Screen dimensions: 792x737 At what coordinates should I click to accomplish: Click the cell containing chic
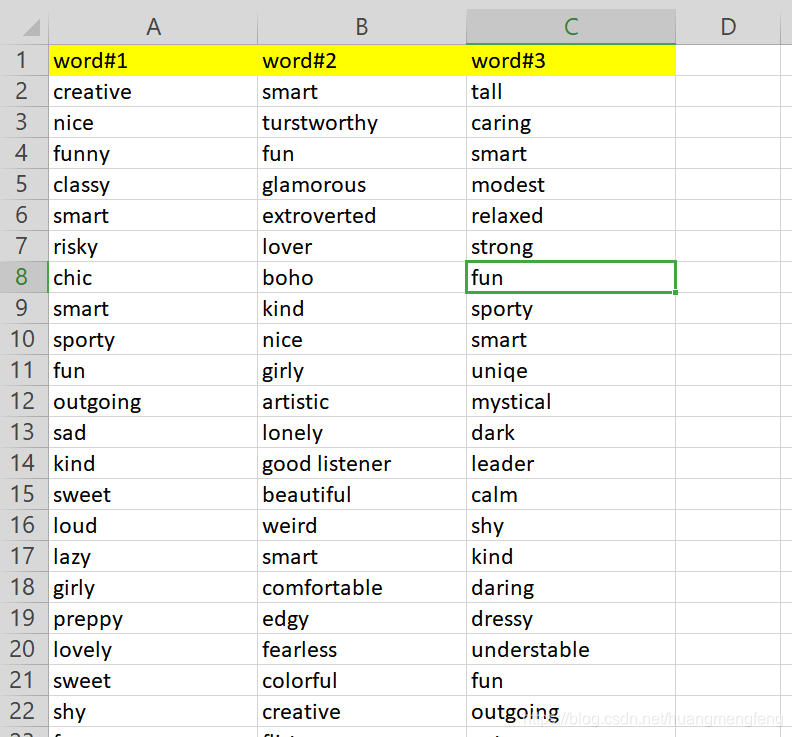(153, 277)
